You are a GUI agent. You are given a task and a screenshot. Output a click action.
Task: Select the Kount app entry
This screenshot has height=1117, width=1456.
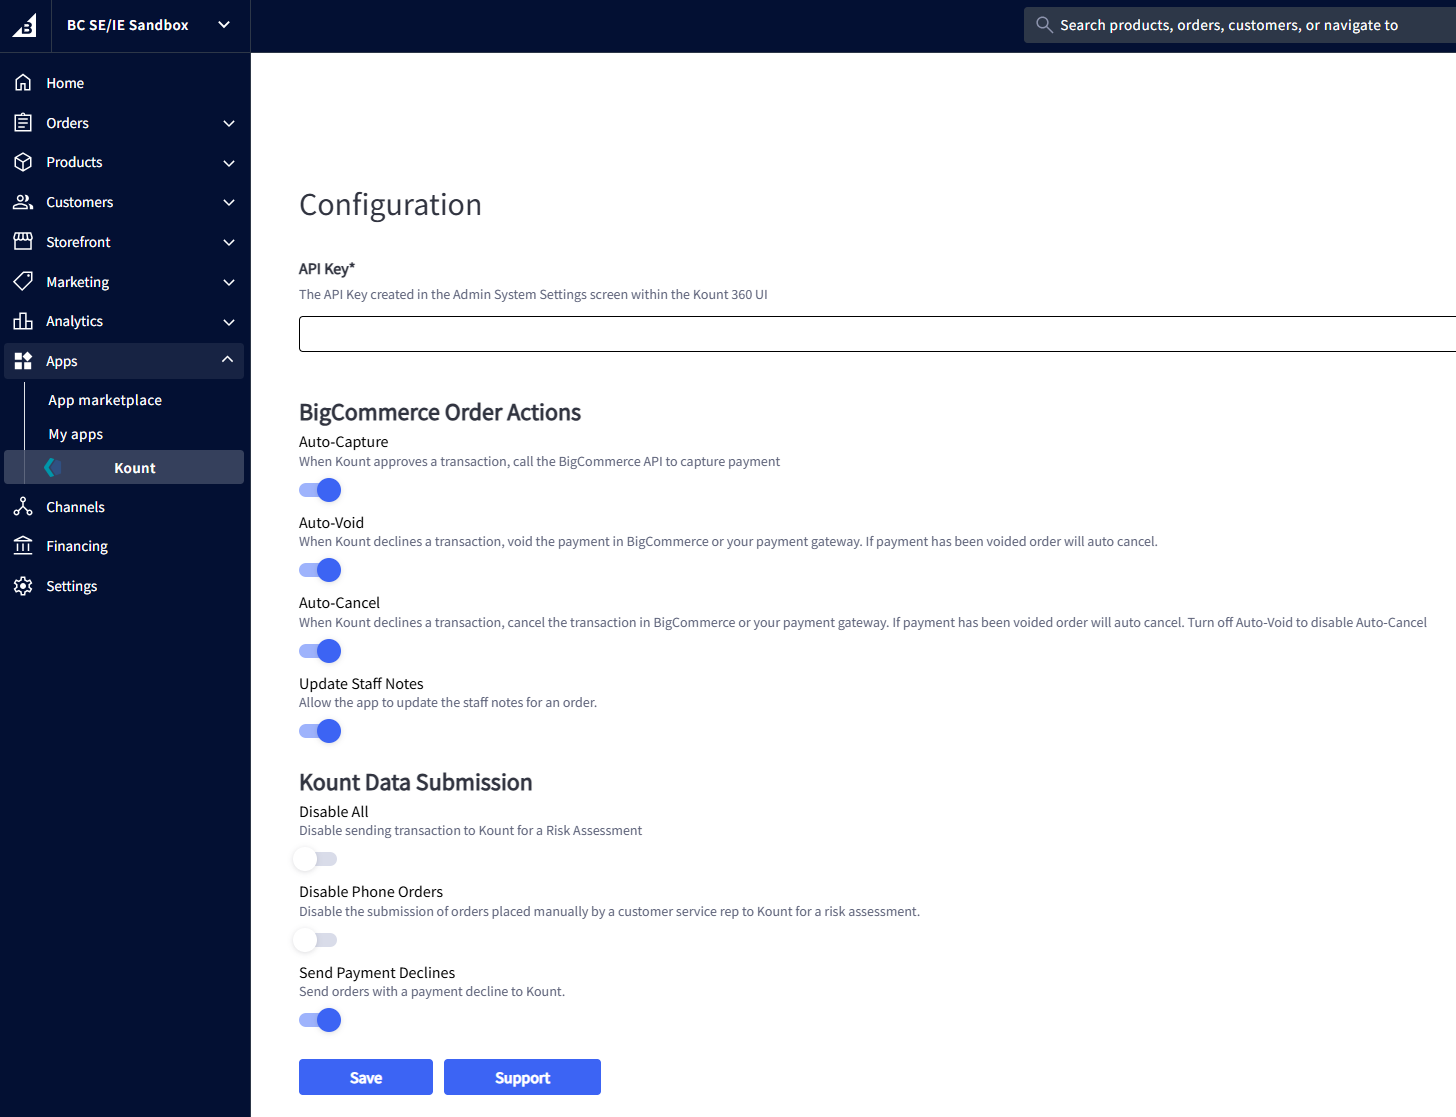pos(124,467)
